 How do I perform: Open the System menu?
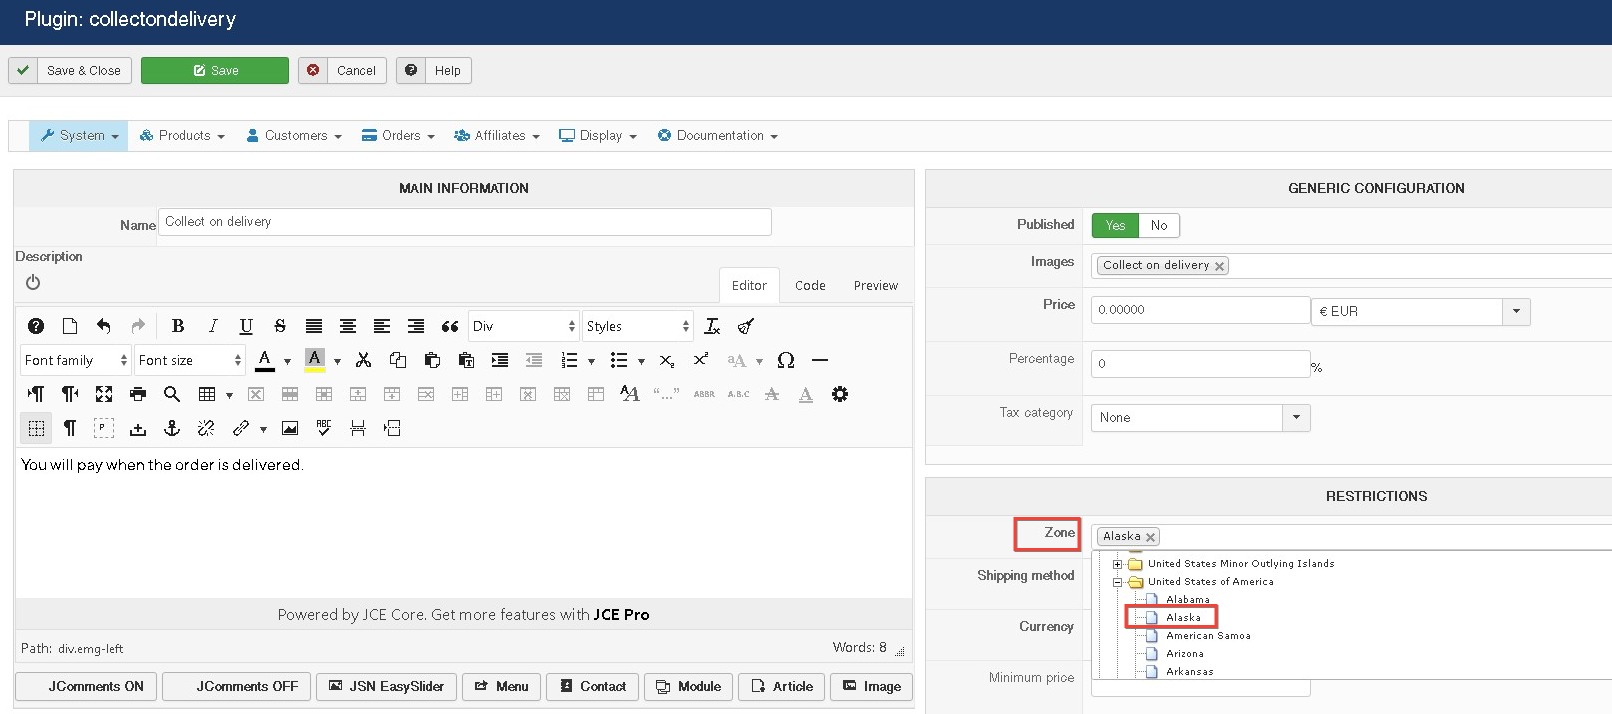[x=79, y=136]
